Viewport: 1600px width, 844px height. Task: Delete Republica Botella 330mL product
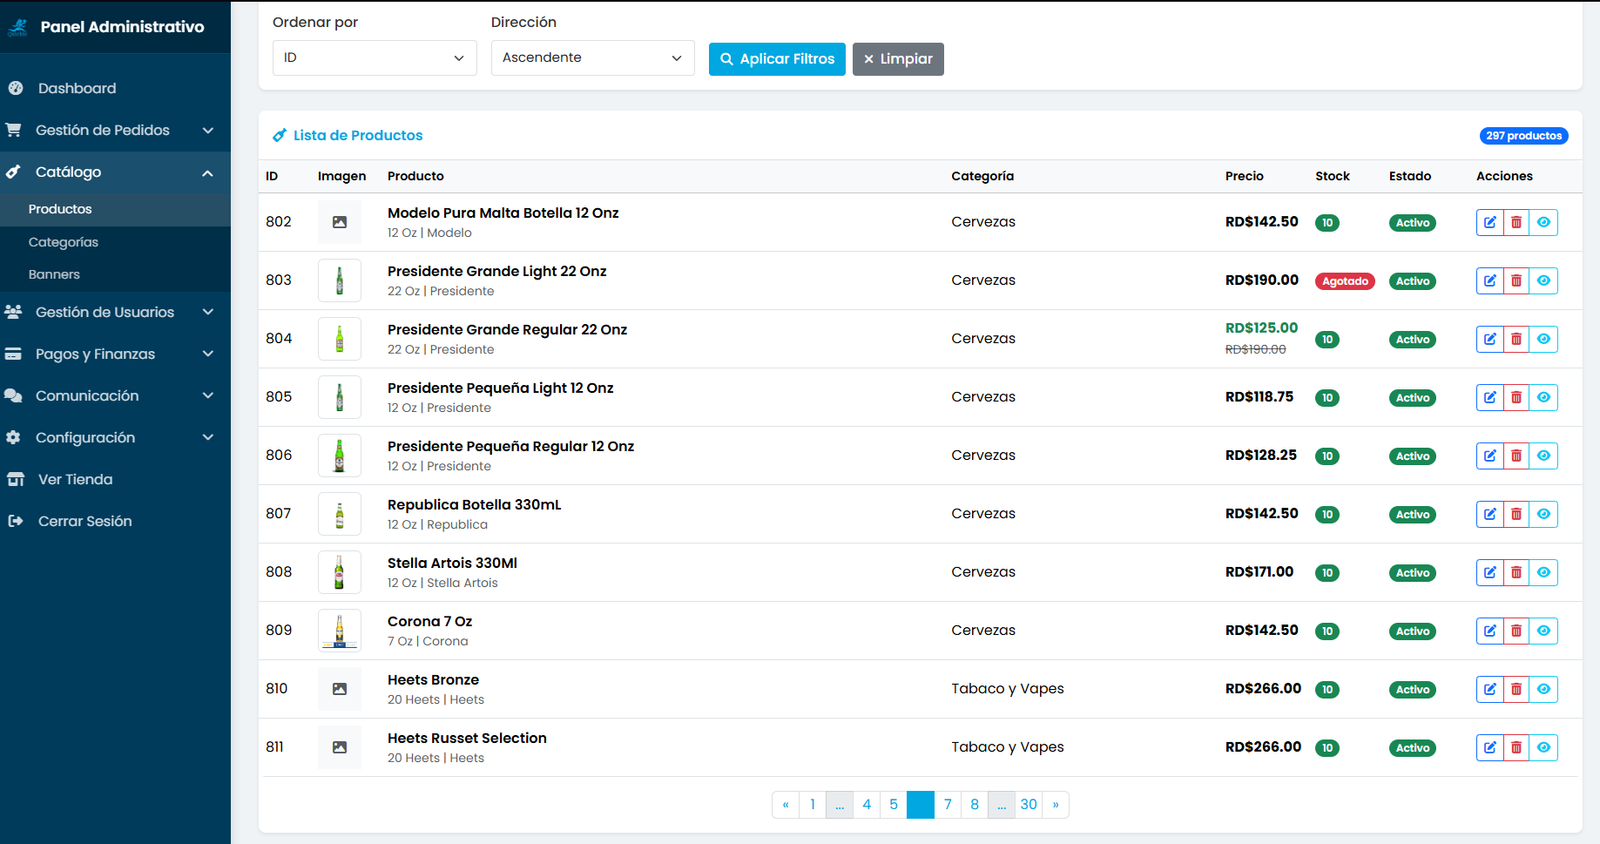(1516, 514)
